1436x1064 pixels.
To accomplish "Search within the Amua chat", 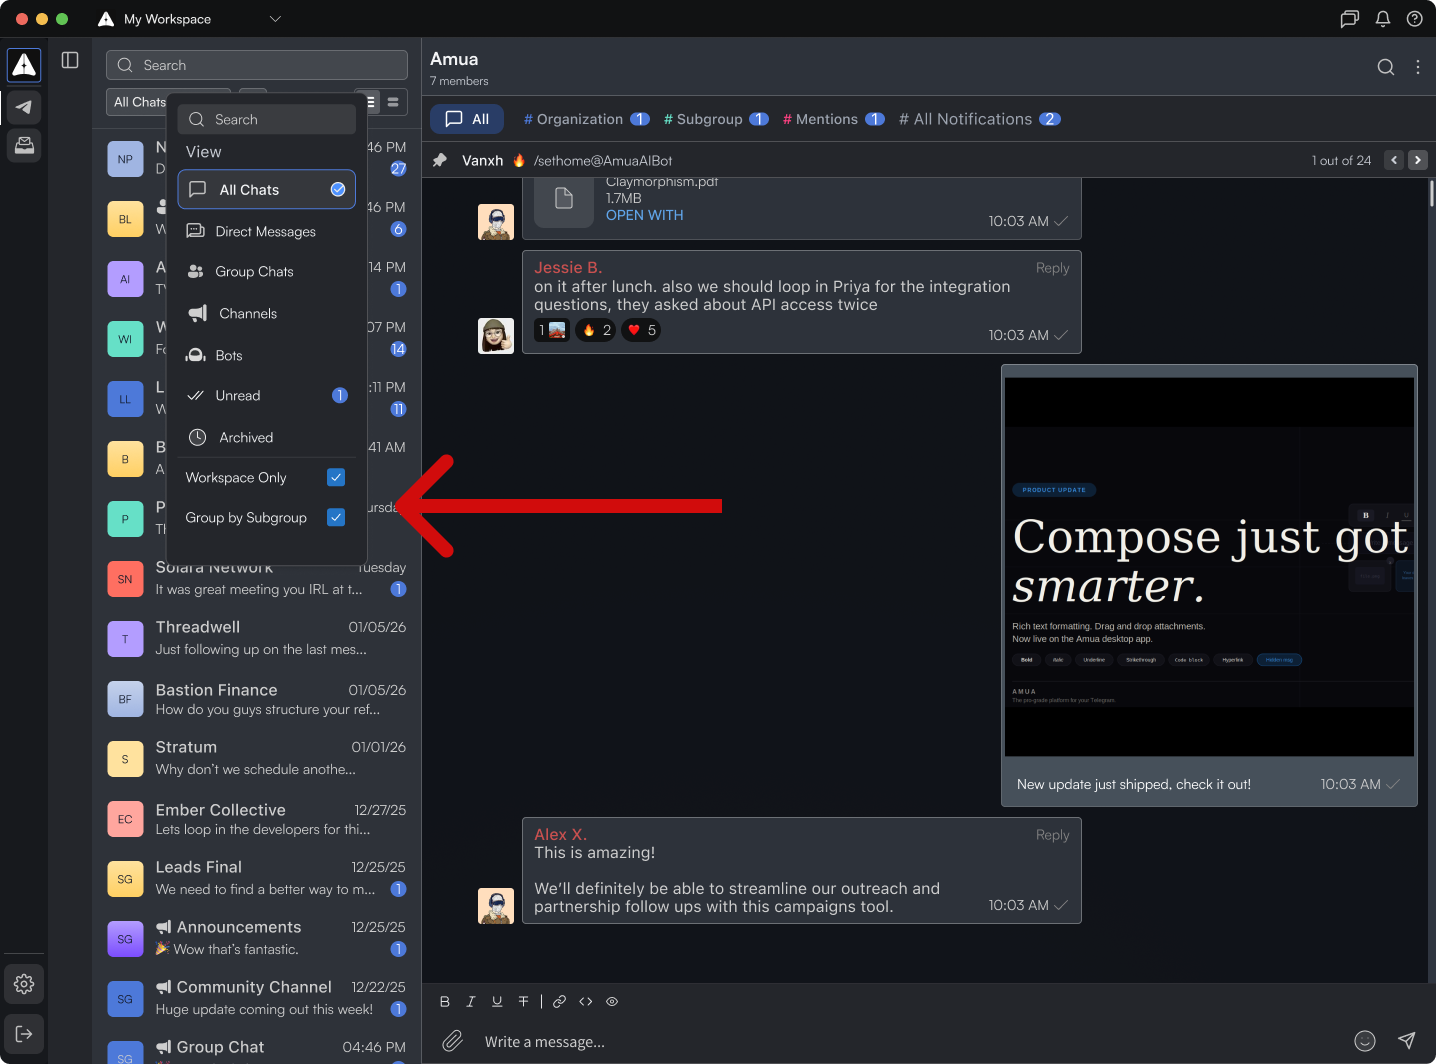I will click(x=1386, y=67).
